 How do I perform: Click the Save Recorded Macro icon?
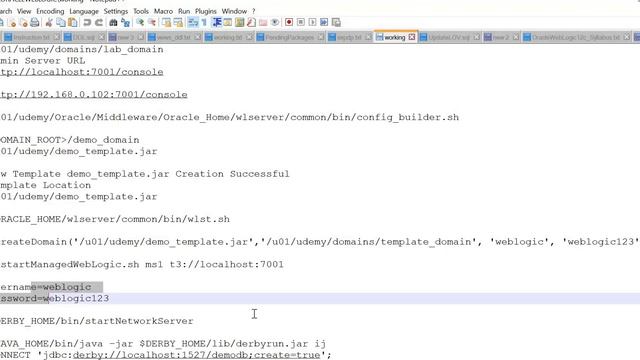coord(336,22)
